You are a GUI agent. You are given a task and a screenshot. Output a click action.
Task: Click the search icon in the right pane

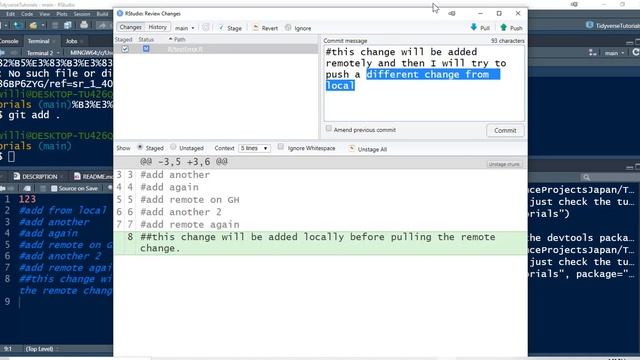[x=587, y=177]
